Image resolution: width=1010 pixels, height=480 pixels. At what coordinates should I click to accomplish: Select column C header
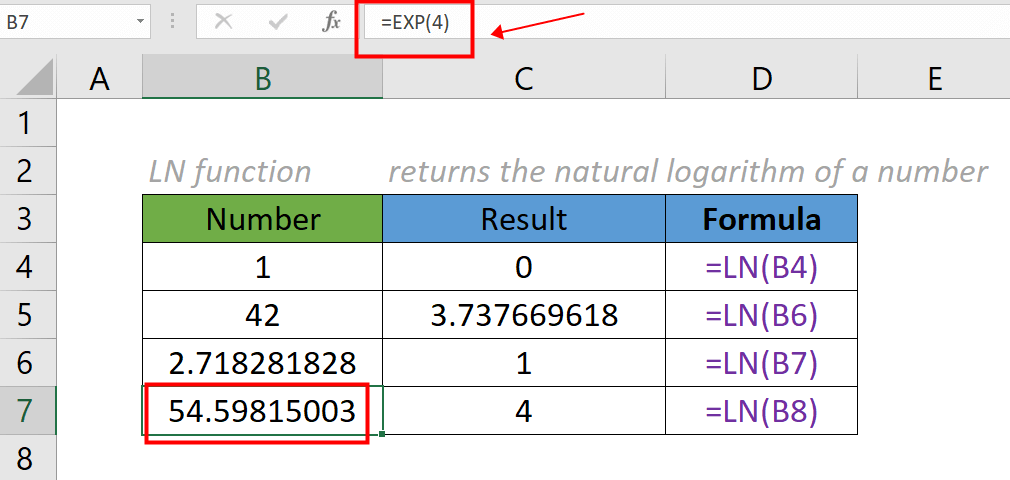[524, 79]
